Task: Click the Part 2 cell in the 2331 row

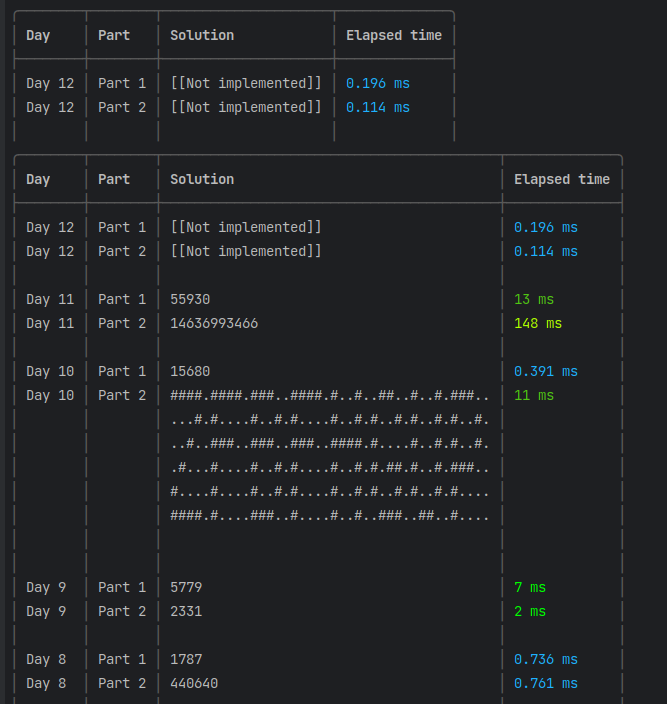Action: pyautogui.click(x=122, y=612)
